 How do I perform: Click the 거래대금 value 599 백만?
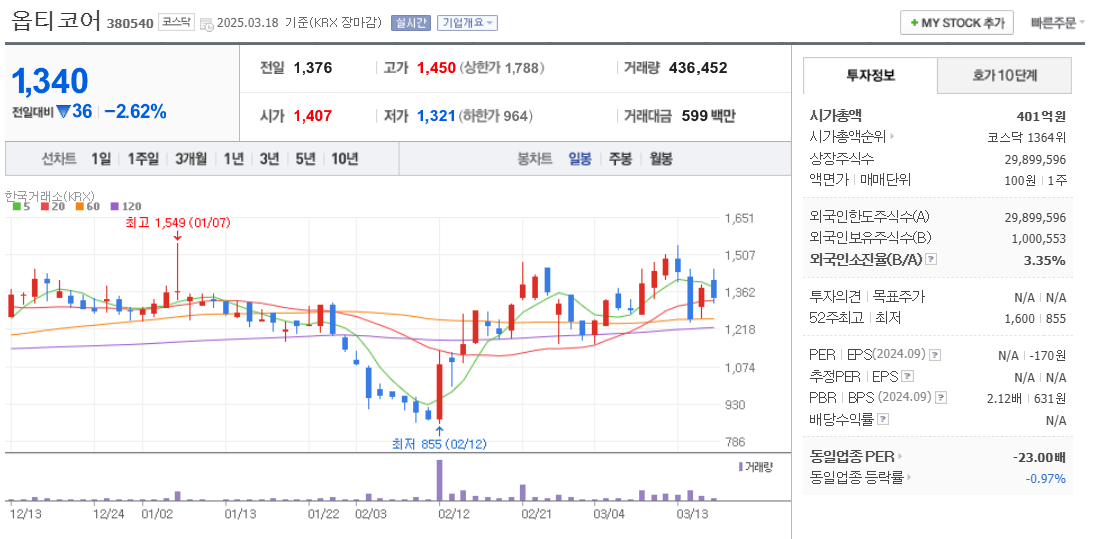tap(708, 116)
